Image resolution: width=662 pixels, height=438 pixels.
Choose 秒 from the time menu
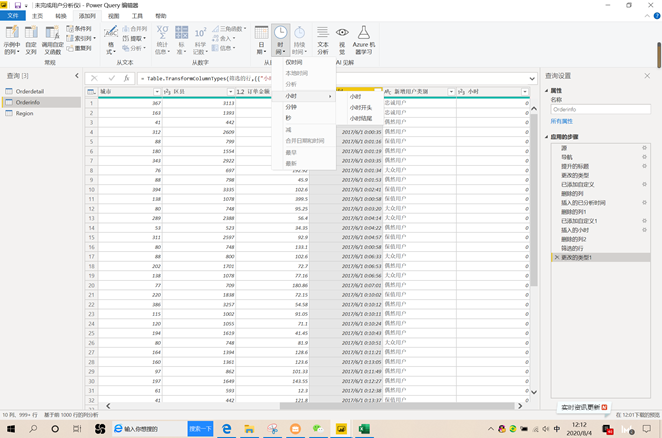tap(288, 118)
